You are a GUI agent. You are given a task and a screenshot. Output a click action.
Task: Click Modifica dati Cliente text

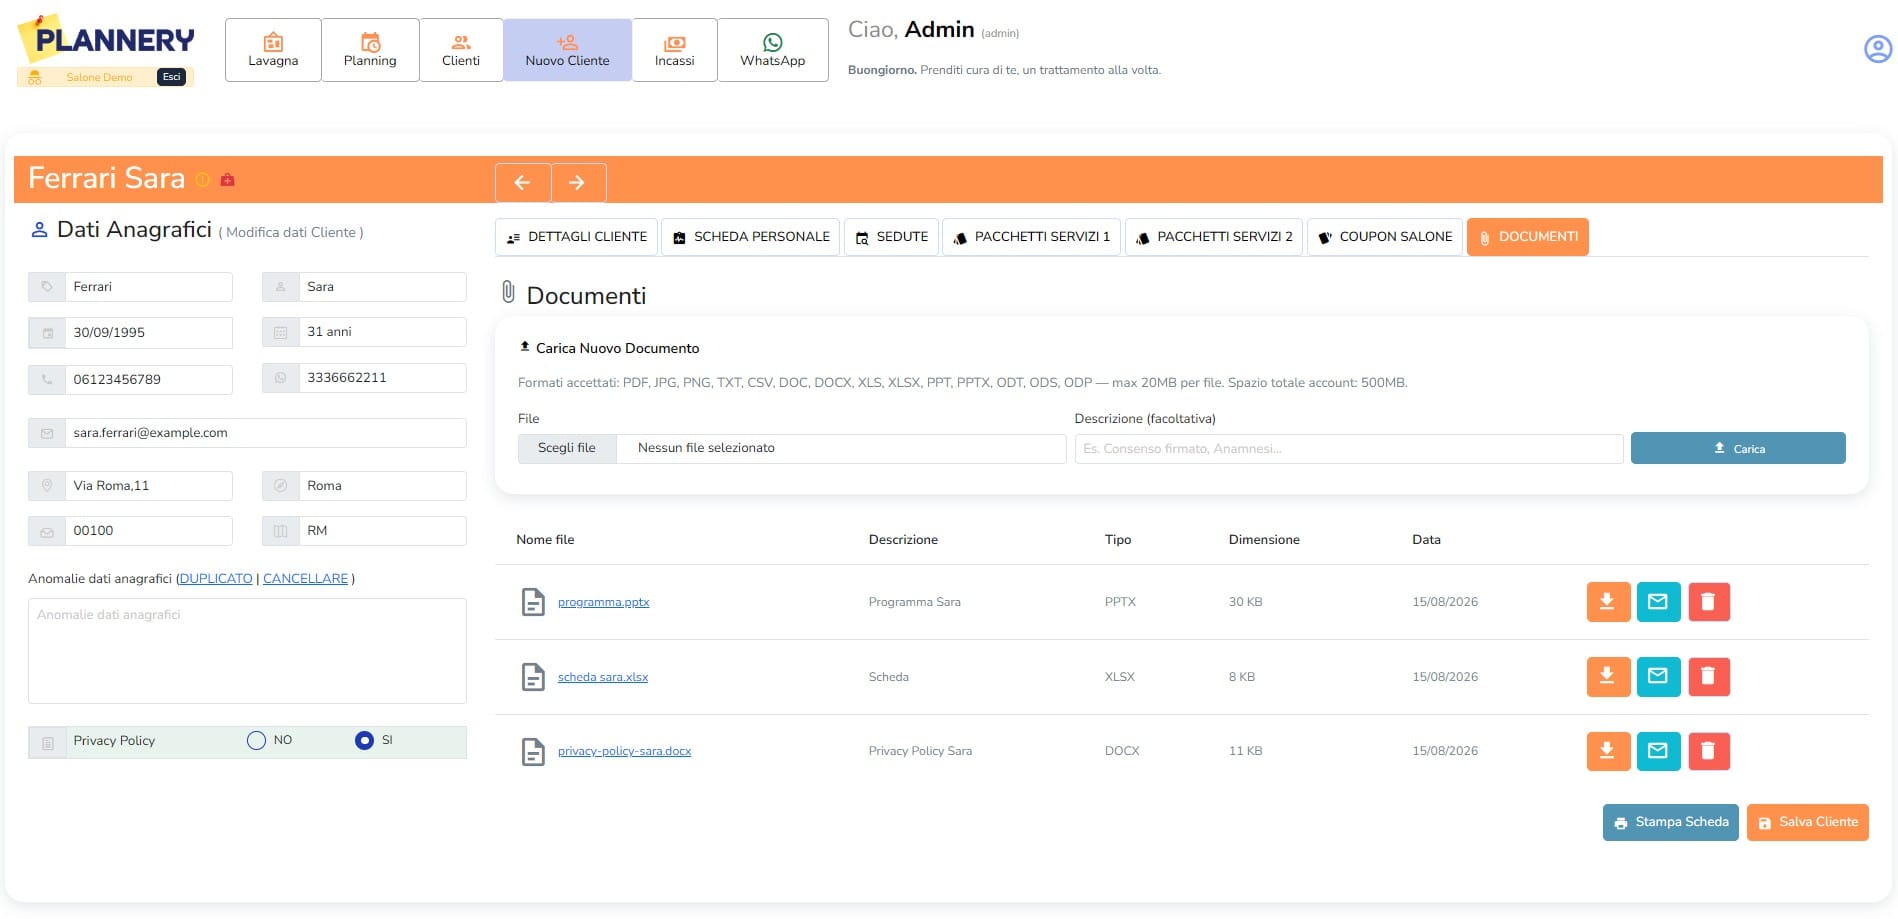click(x=291, y=232)
